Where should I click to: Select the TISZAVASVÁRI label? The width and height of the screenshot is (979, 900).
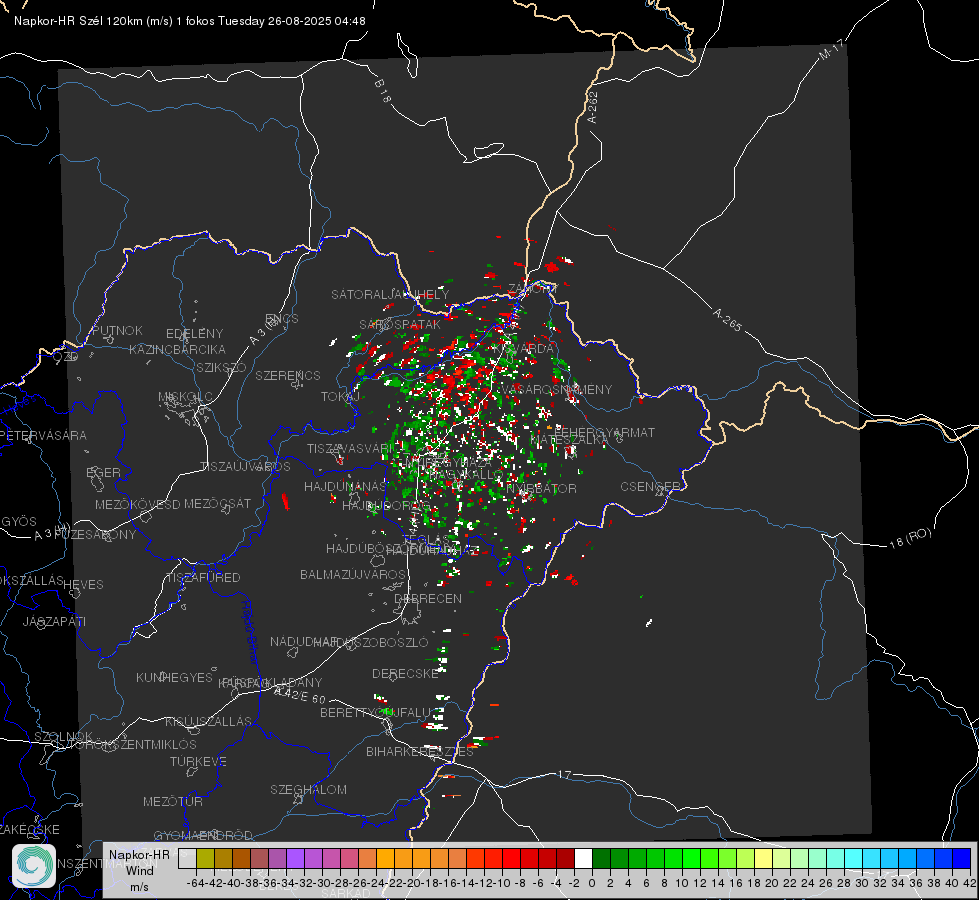tap(352, 448)
